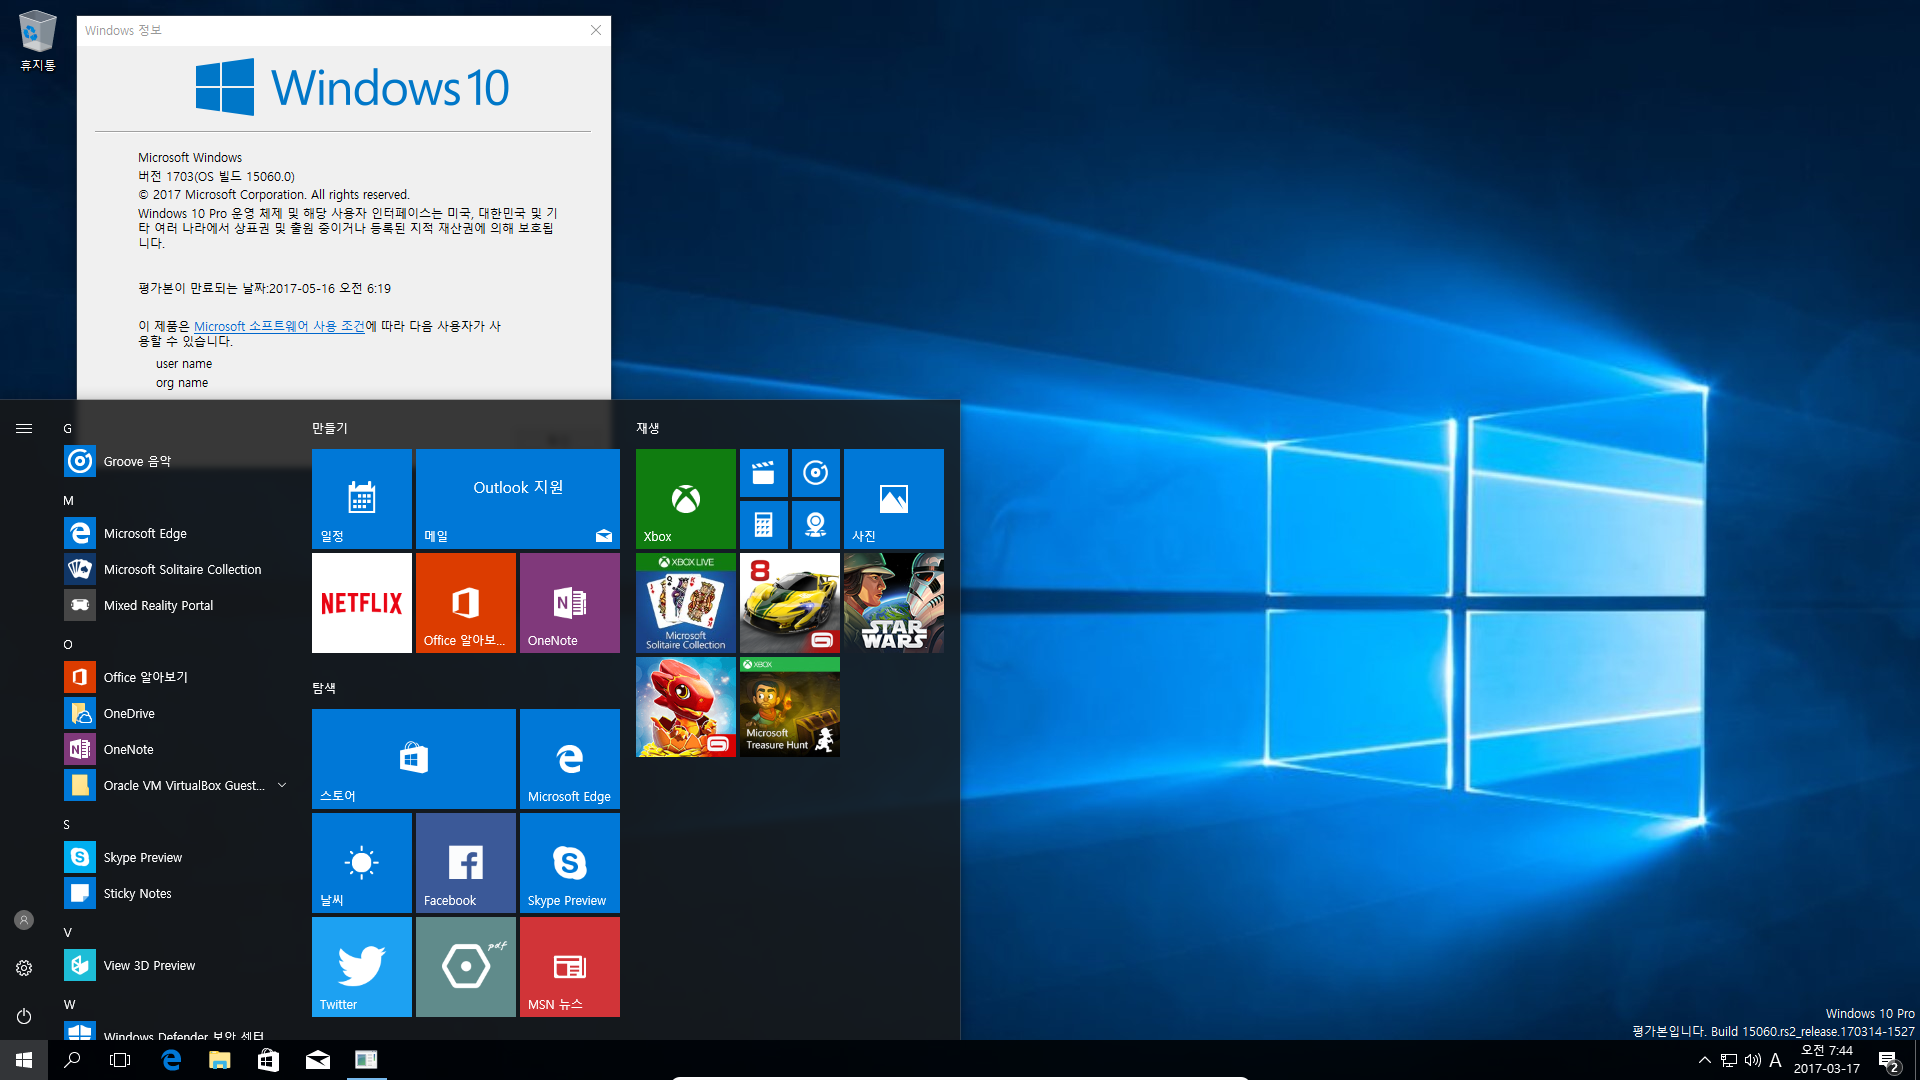Image resolution: width=1920 pixels, height=1080 pixels.
Task: Open taskbar Search magnifier
Action: [72, 1060]
